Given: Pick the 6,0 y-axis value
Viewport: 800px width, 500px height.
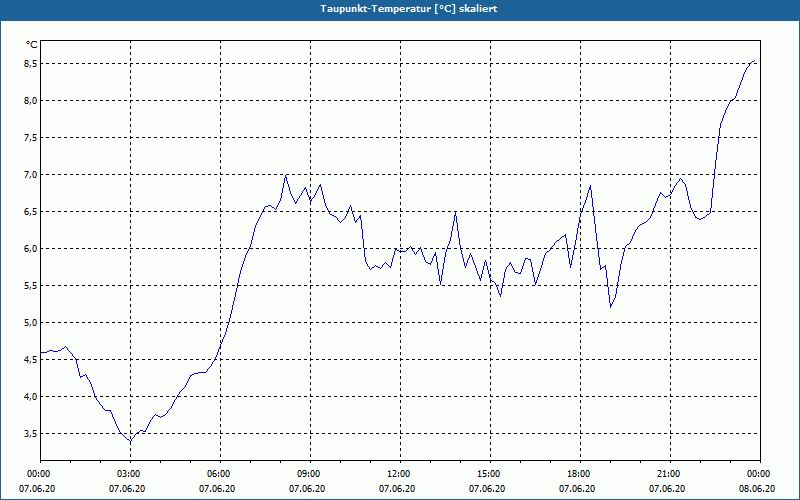Looking at the screenshot, I should 31,248.
